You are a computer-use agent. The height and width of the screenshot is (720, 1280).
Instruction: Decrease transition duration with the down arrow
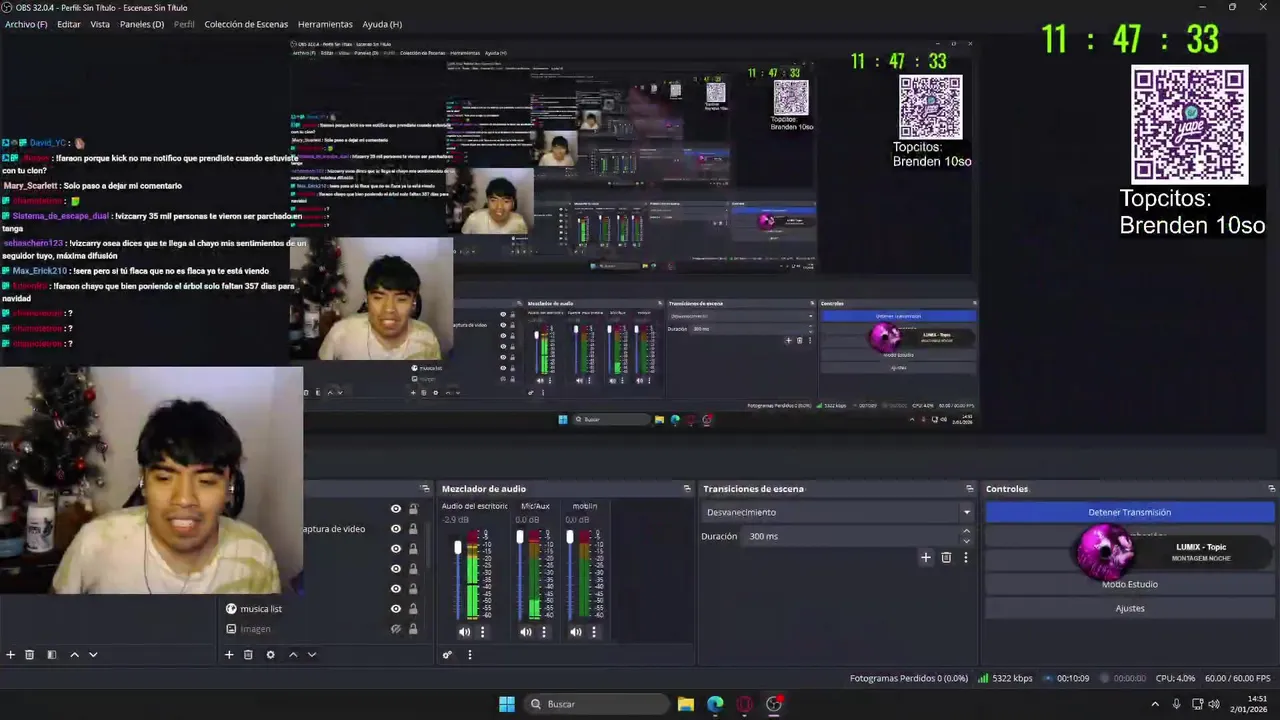pyautogui.click(x=966, y=541)
